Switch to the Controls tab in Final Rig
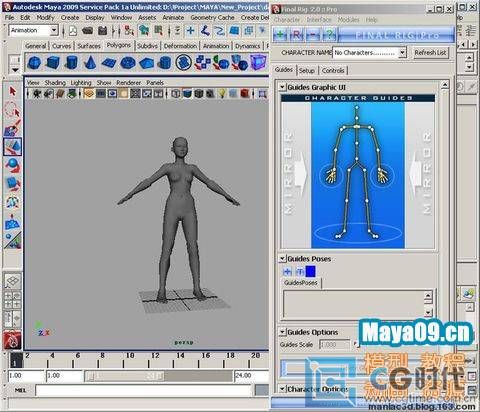480x412 pixels. click(333, 70)
